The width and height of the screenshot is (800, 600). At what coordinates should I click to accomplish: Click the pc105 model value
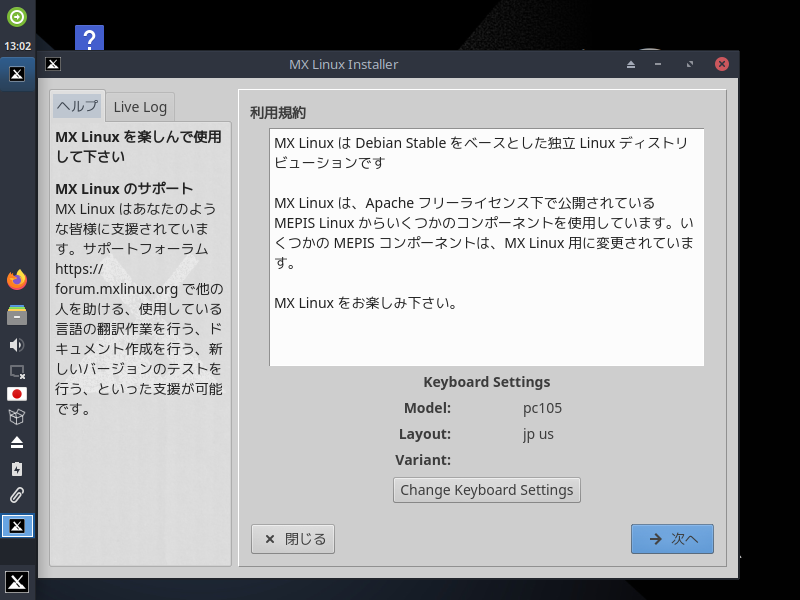[542, 408]
